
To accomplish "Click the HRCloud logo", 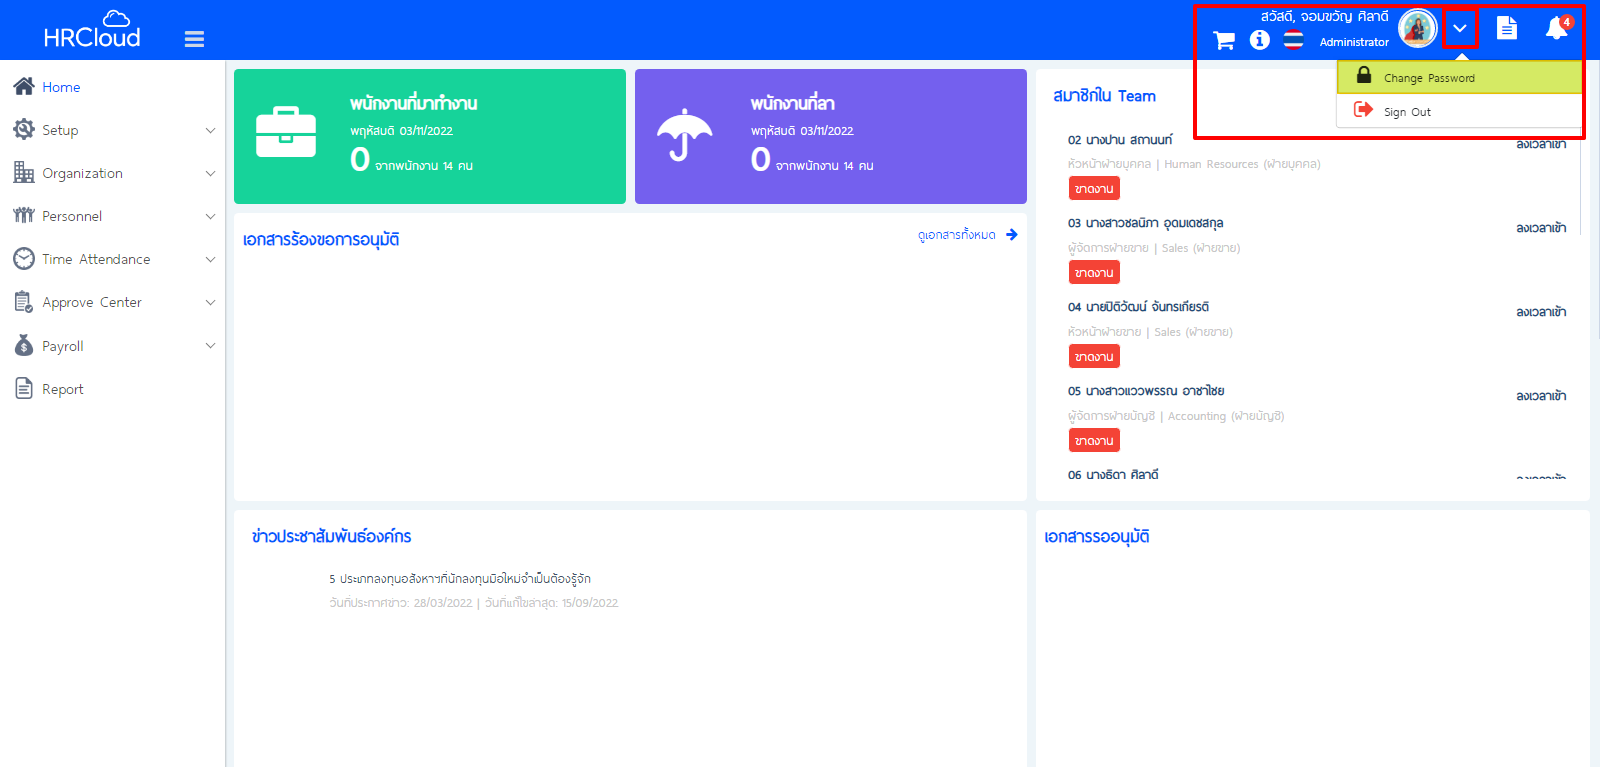I will (x=92, y=30).
